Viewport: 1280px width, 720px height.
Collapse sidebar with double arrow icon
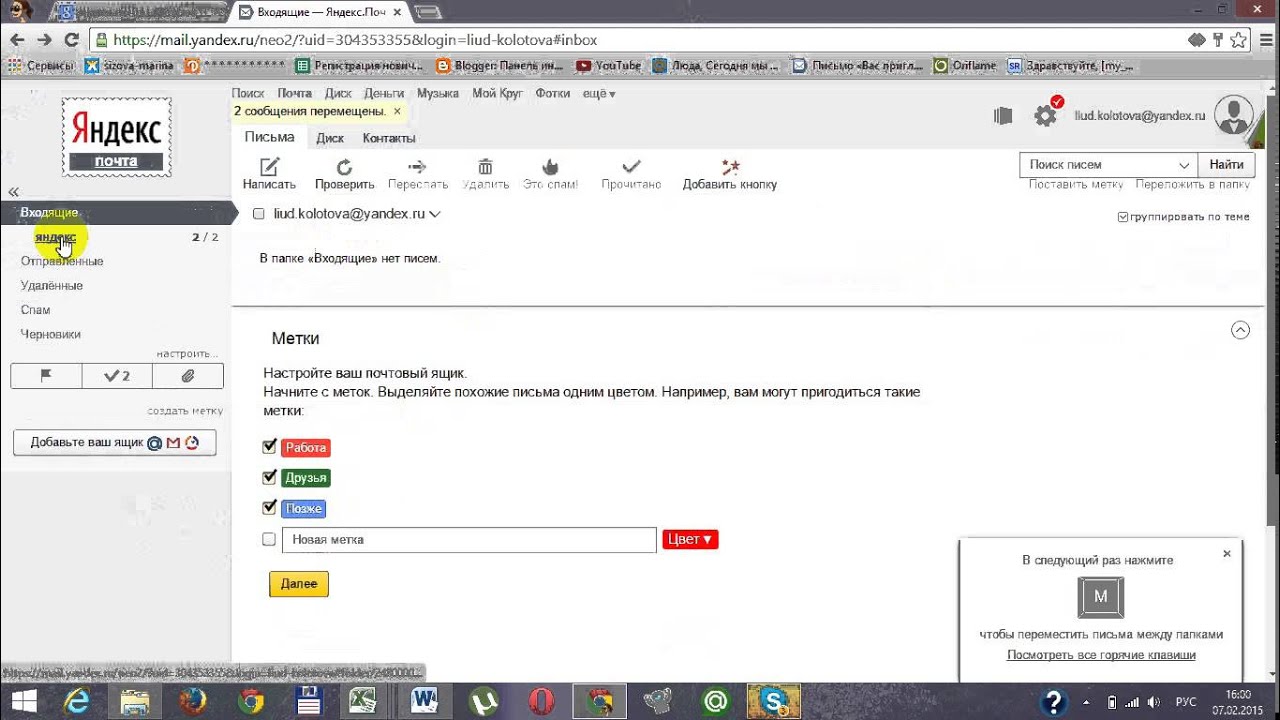14,191
